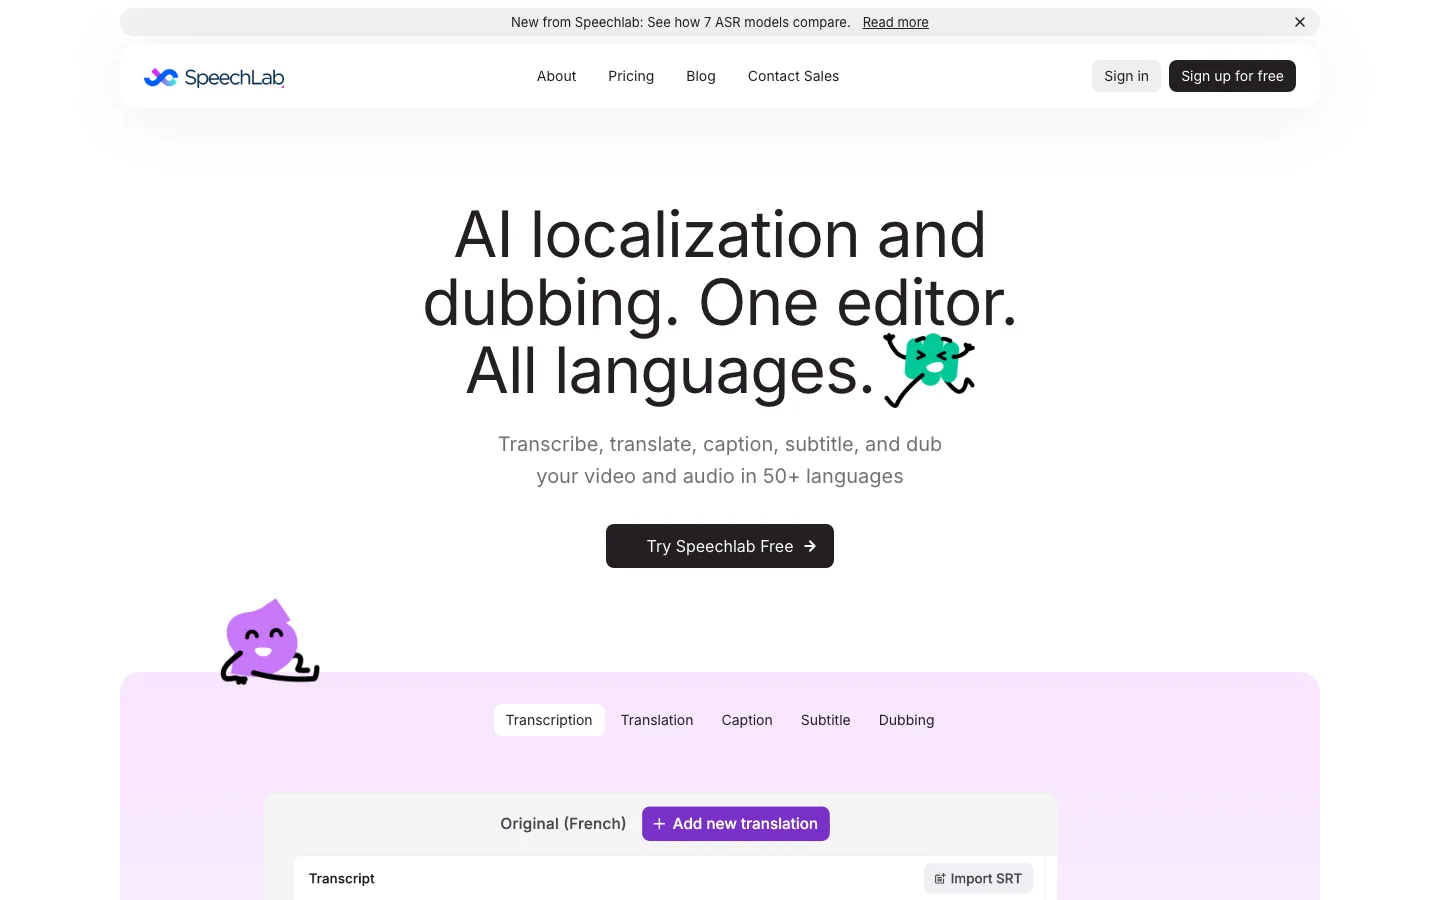
Task: Click Sign up for free
Action: tap(1232, 76)
